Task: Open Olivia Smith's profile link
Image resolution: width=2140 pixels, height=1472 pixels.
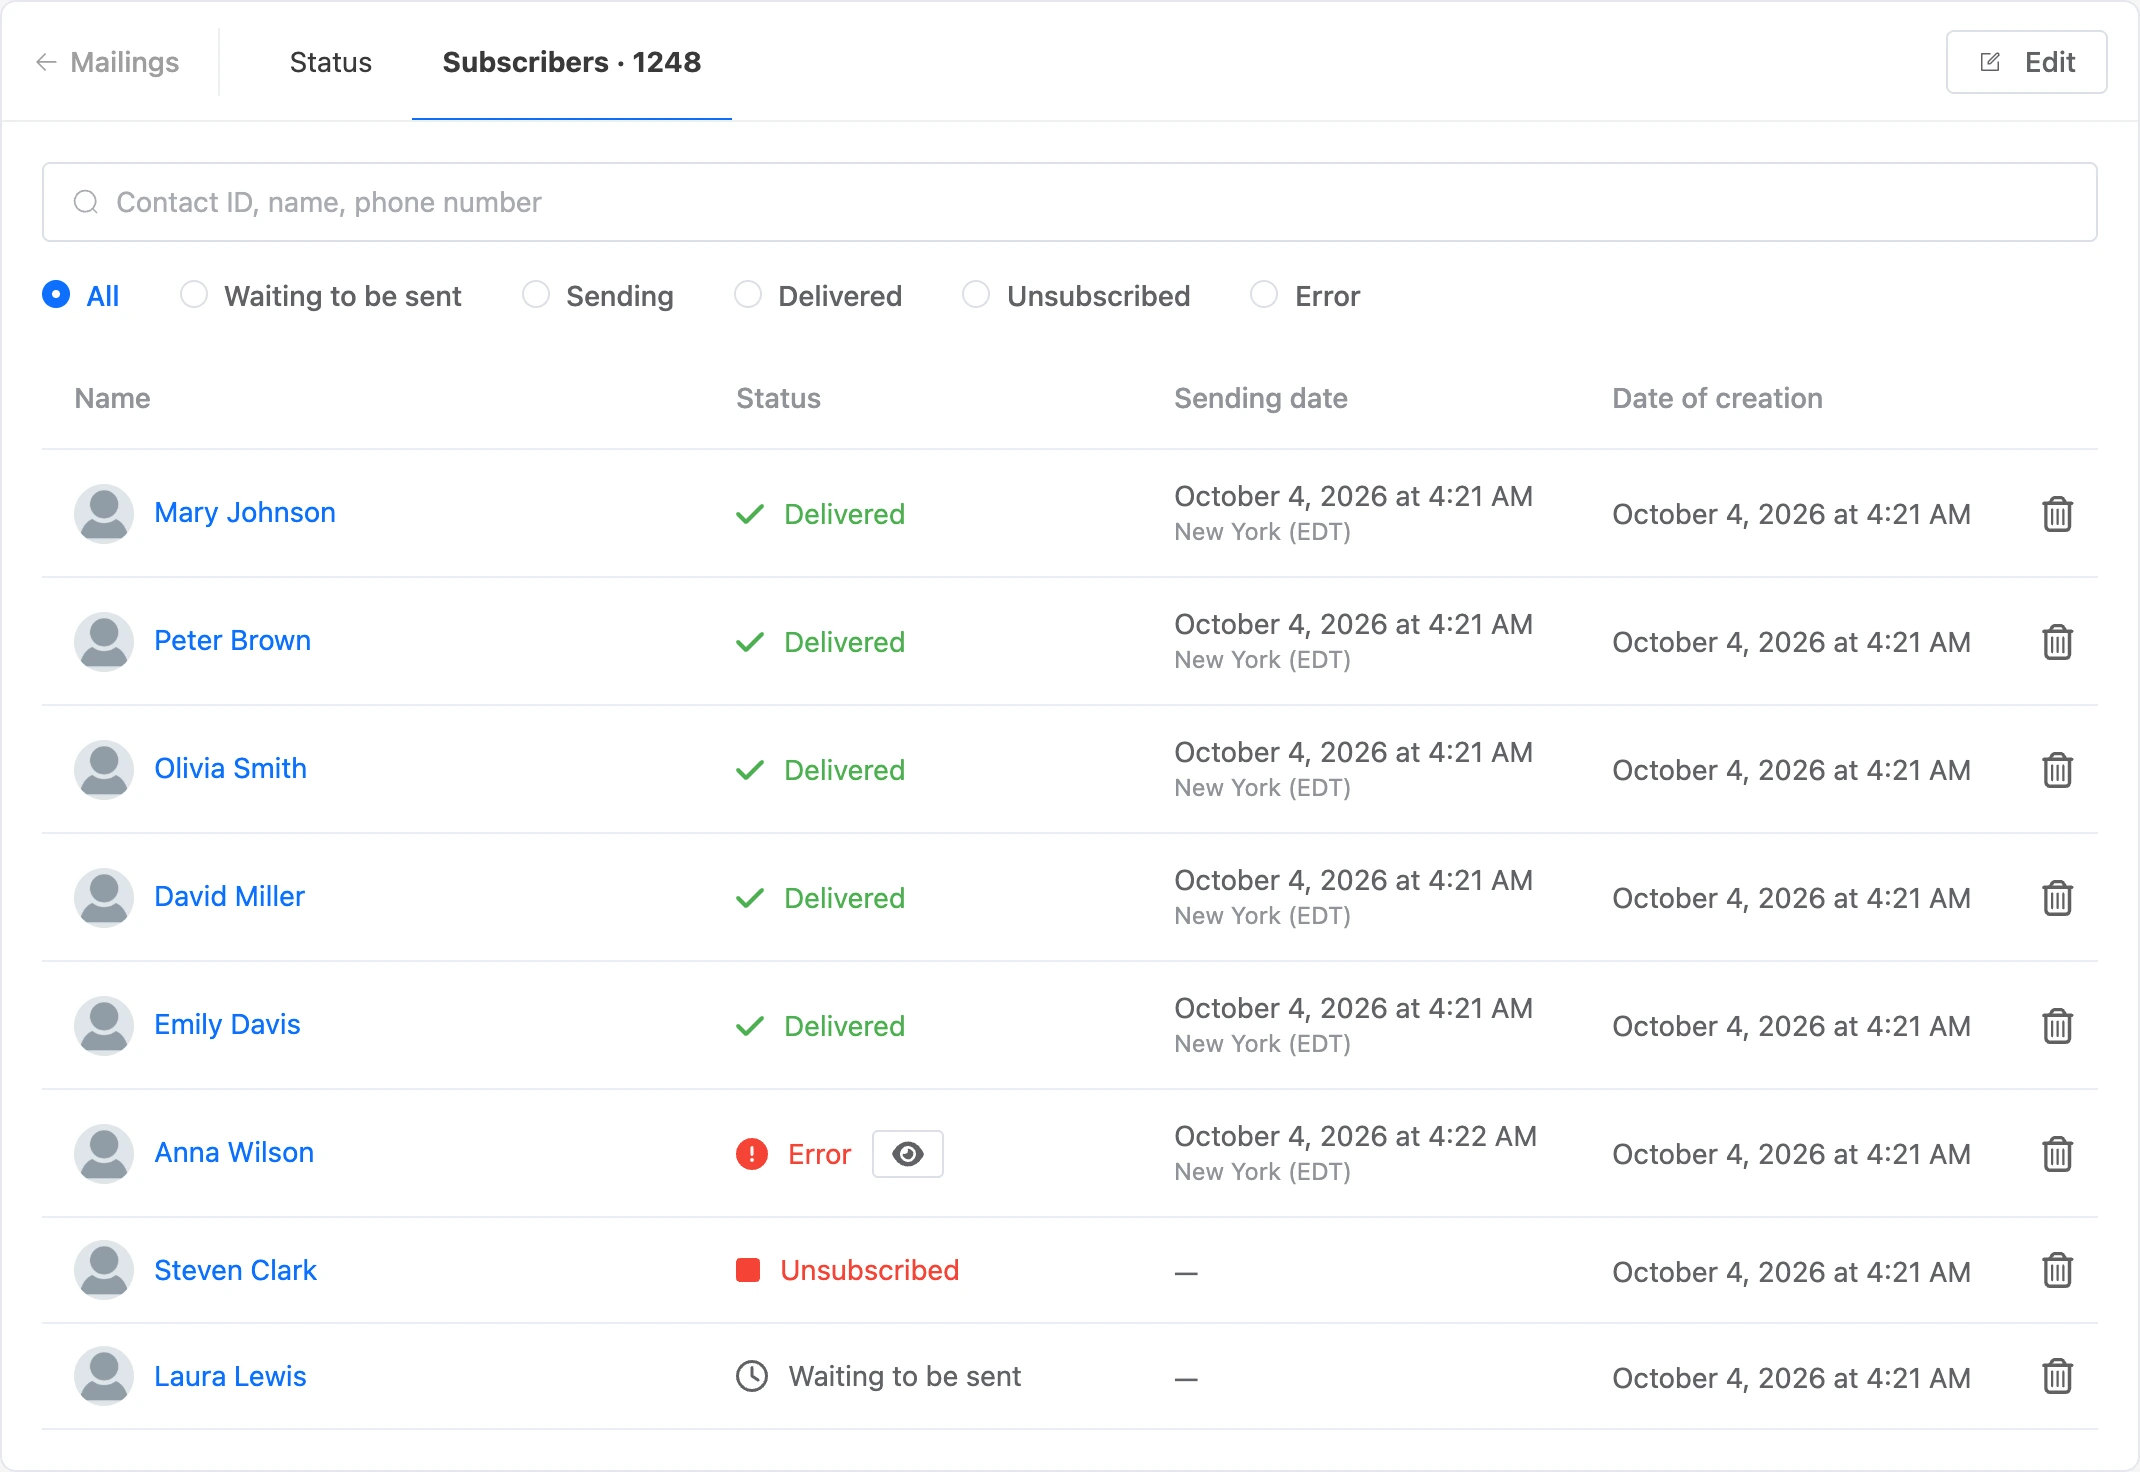Action: click(231, 768)
